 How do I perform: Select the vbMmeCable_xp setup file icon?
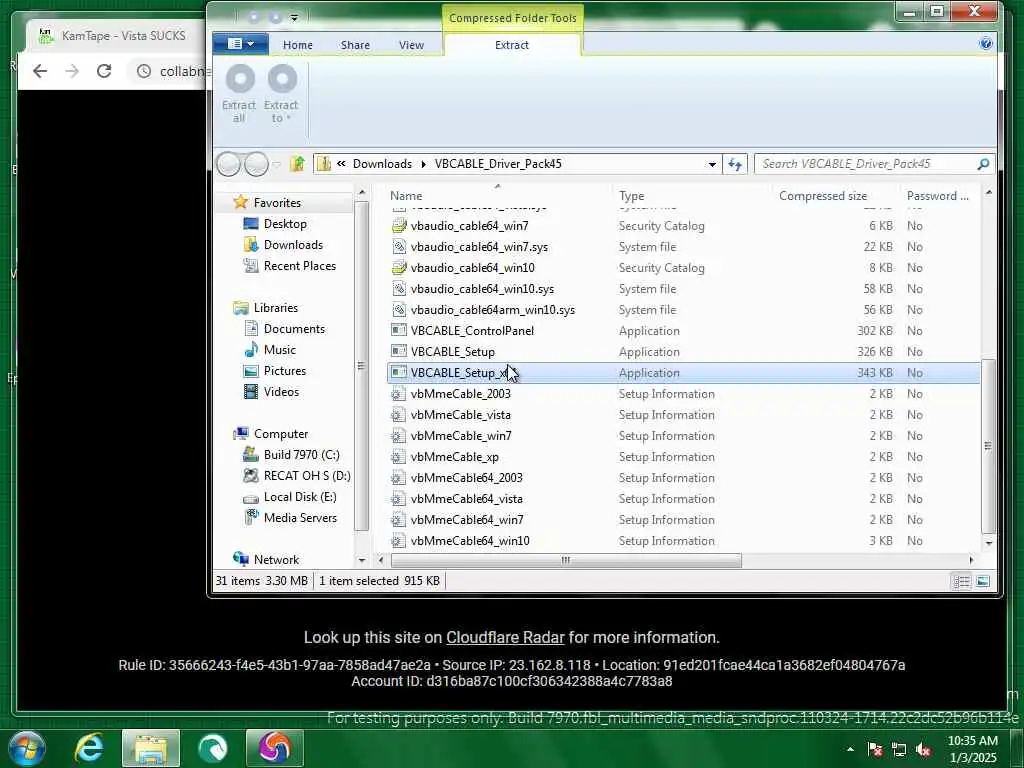tap(398, 456)
